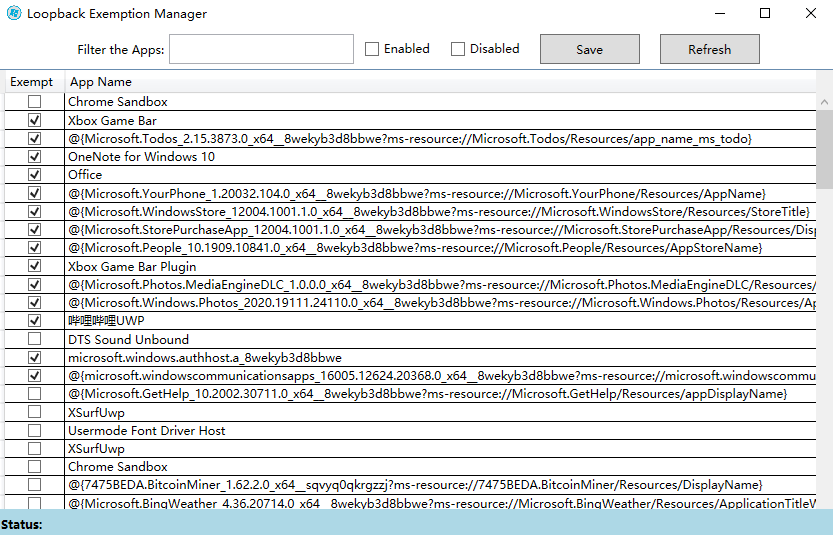Uncheck the windowscommunicationsapps exemption checkbox

35,376
